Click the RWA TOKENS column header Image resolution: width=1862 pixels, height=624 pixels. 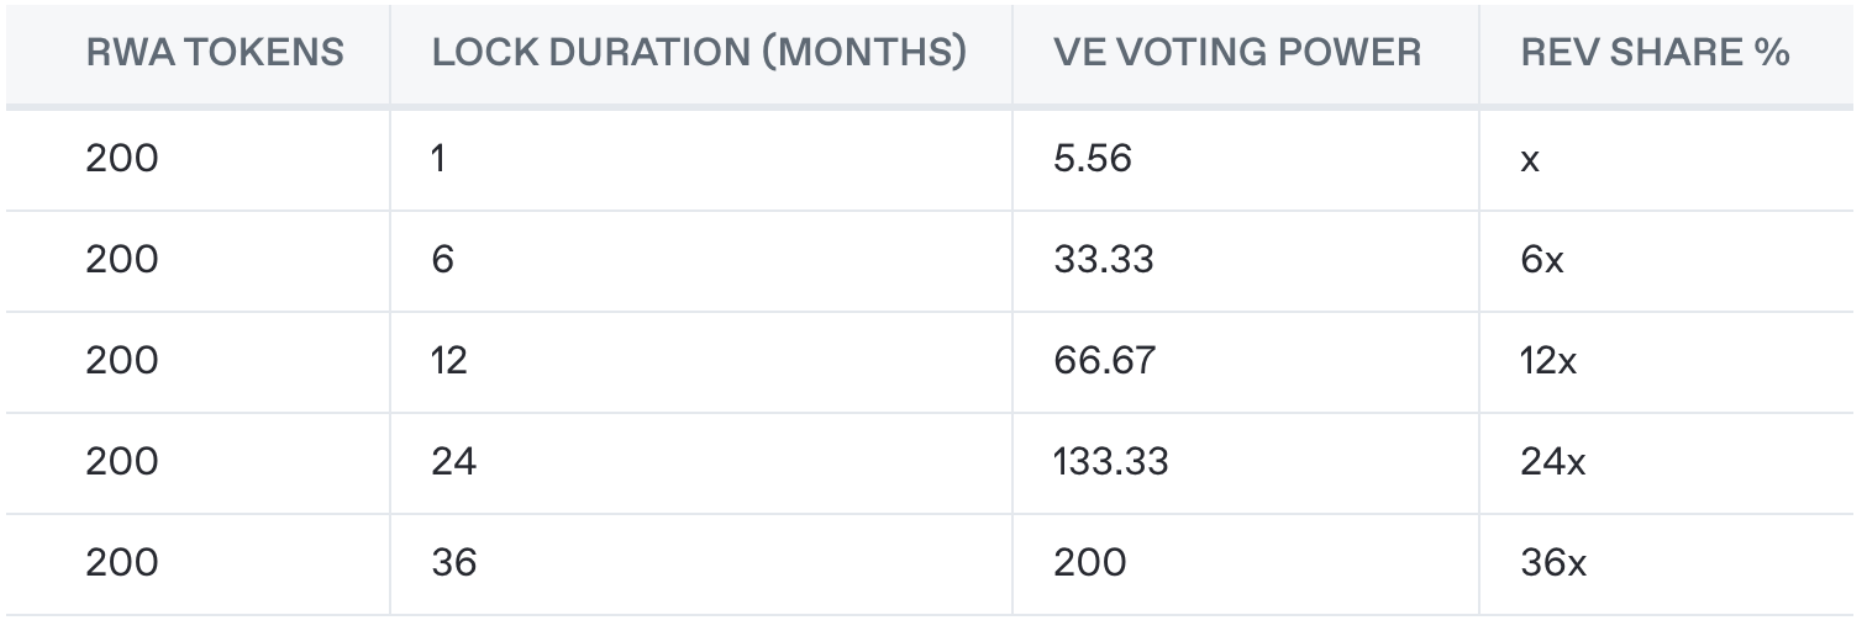click(x=214, y=53)
